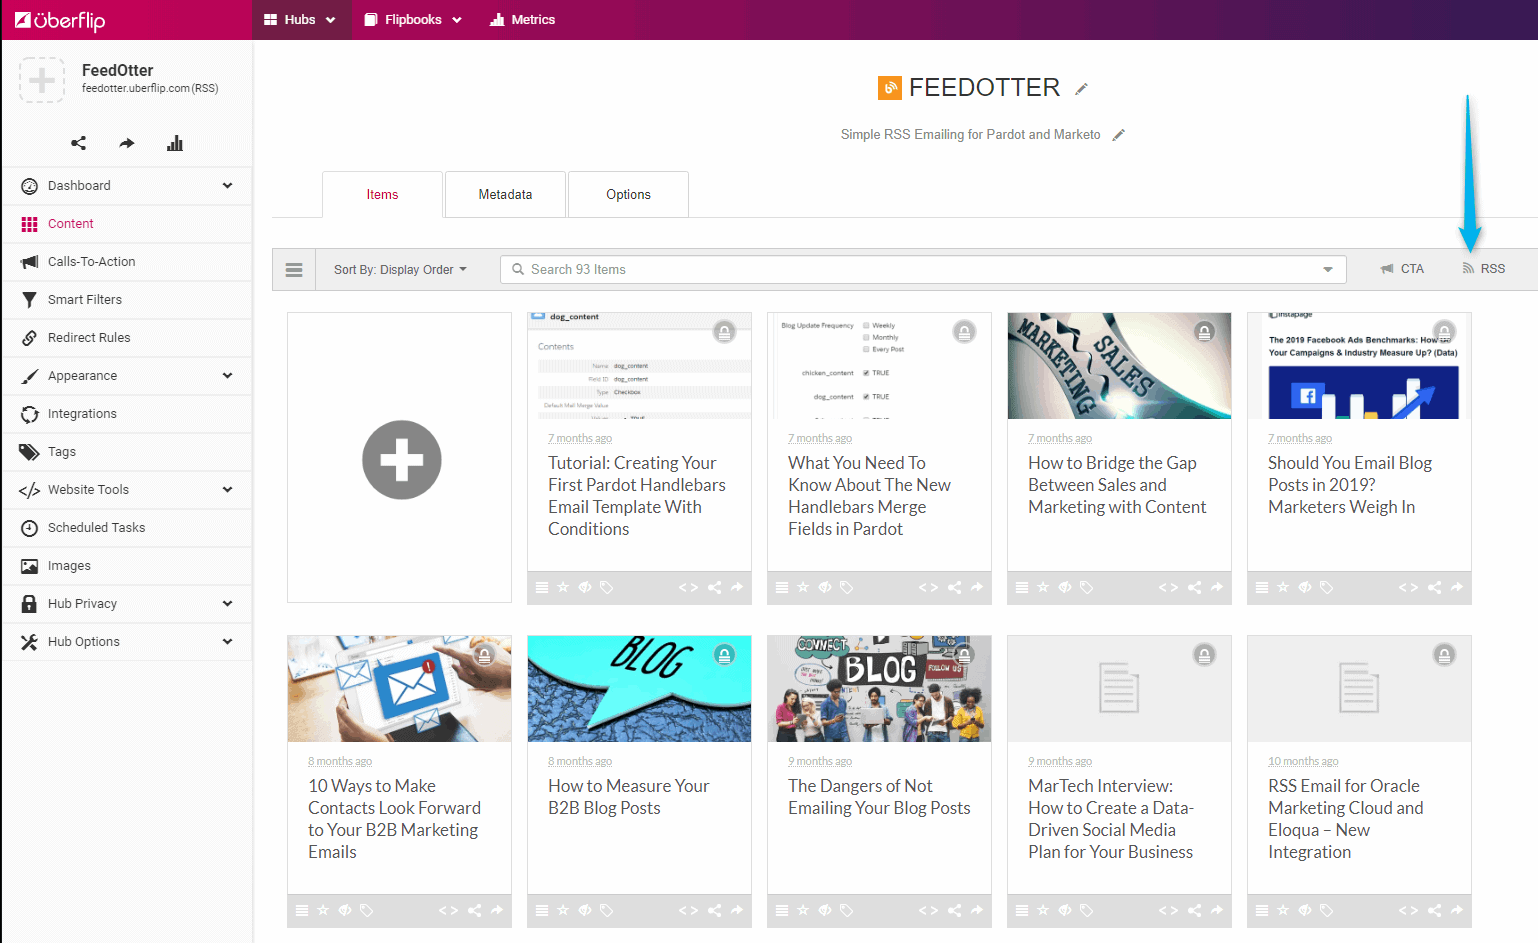This screenshot has width=1538, height=943.
Task: Click embed code icon on 10 Ways to Make Contacts card
Action: 448,910
